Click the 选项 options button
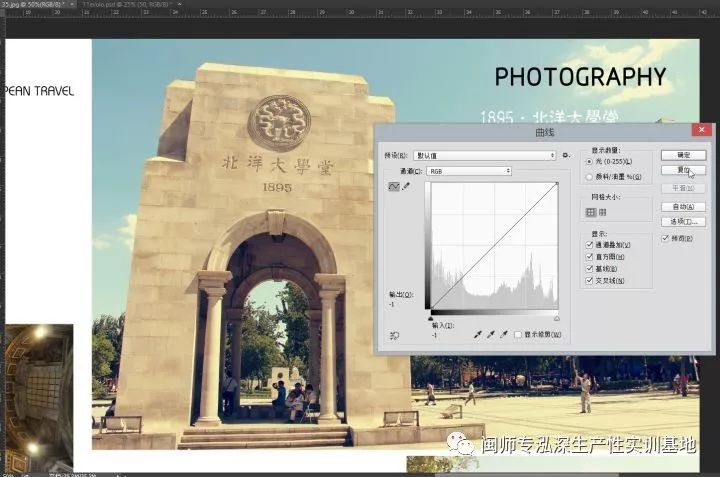 coord(683,222)
